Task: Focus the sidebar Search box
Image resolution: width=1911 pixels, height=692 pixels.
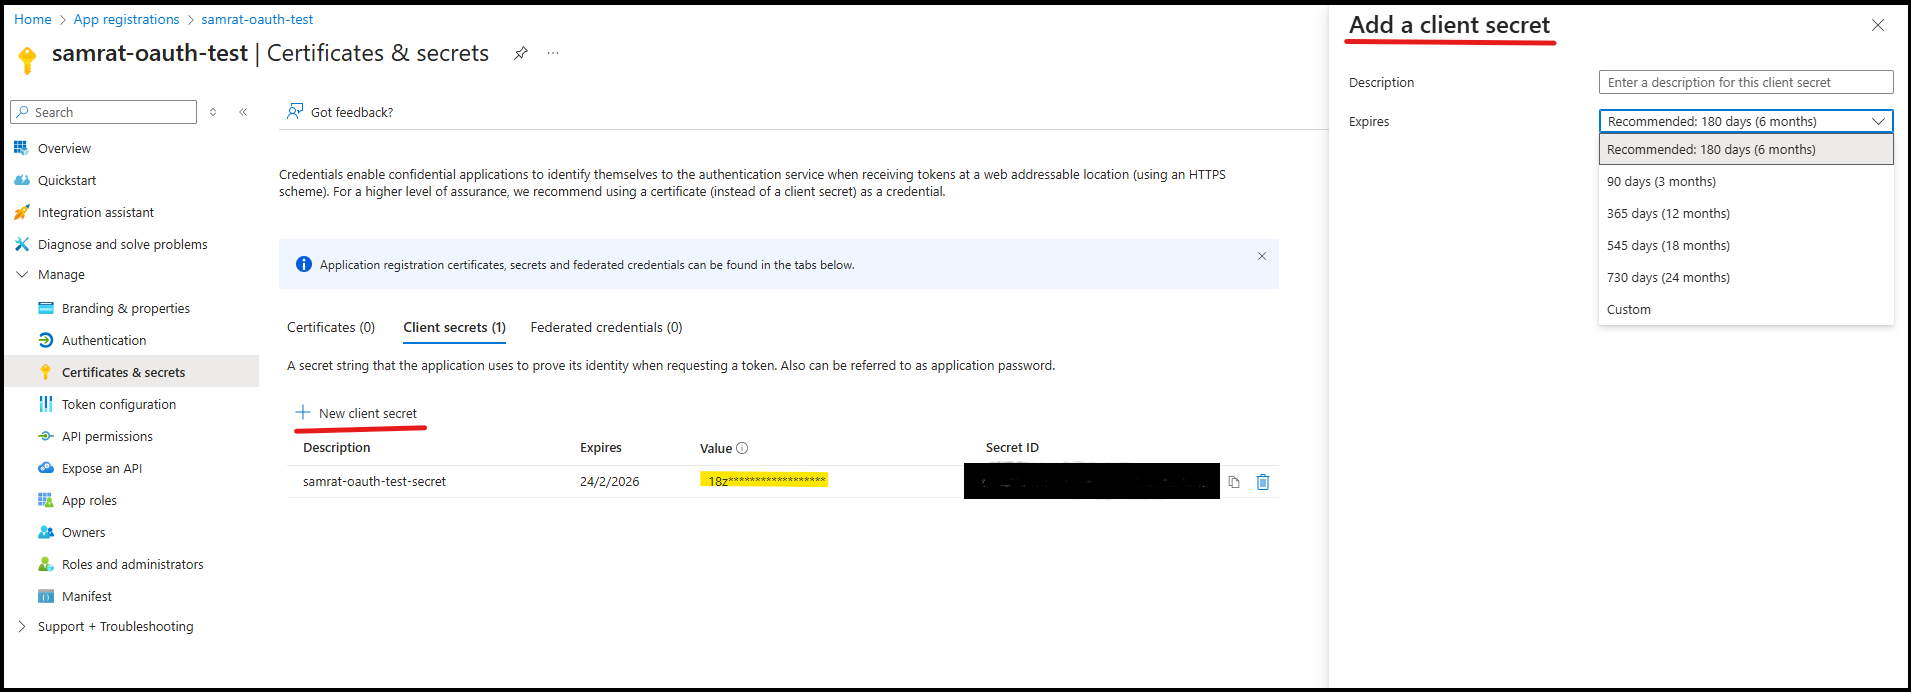Action: 104,112
